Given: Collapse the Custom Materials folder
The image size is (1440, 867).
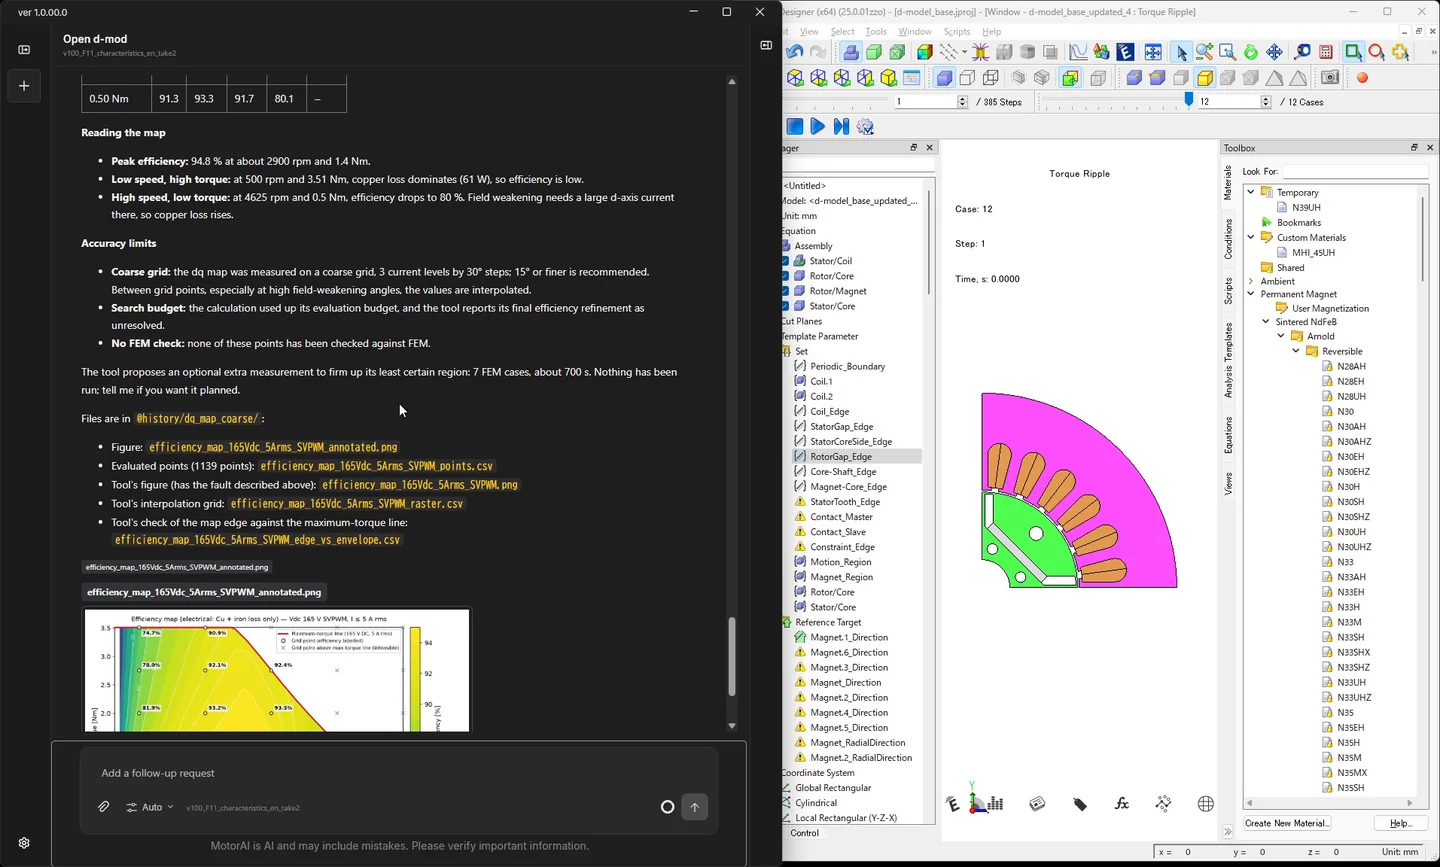Looking at the screenshot, I should [x=1251, y=237].
